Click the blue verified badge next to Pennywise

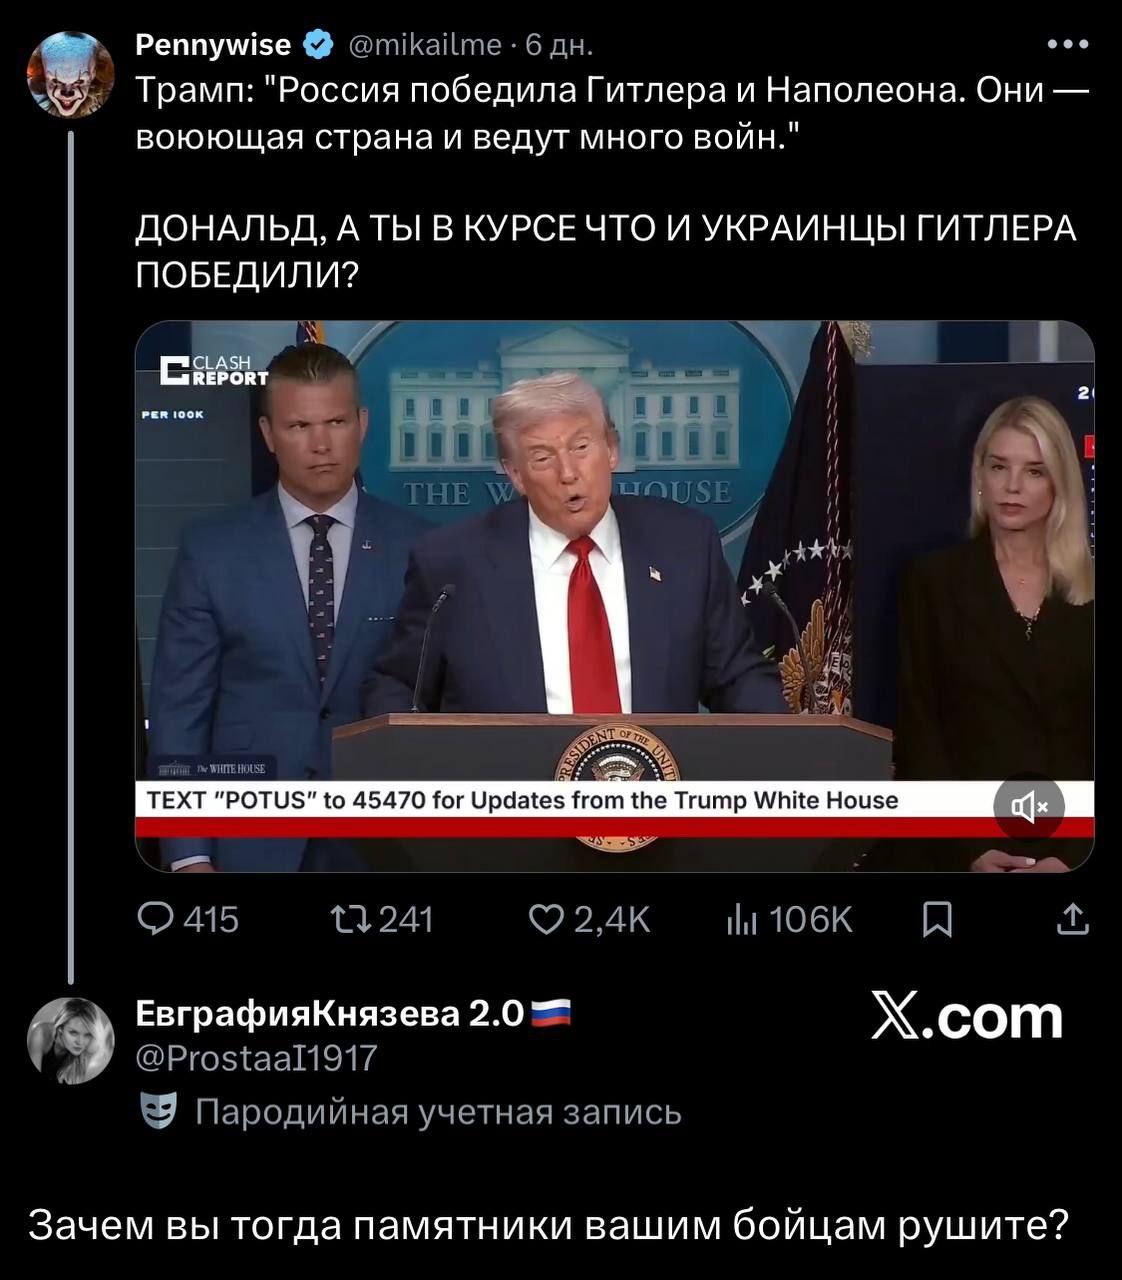click(x=317, y=45)
